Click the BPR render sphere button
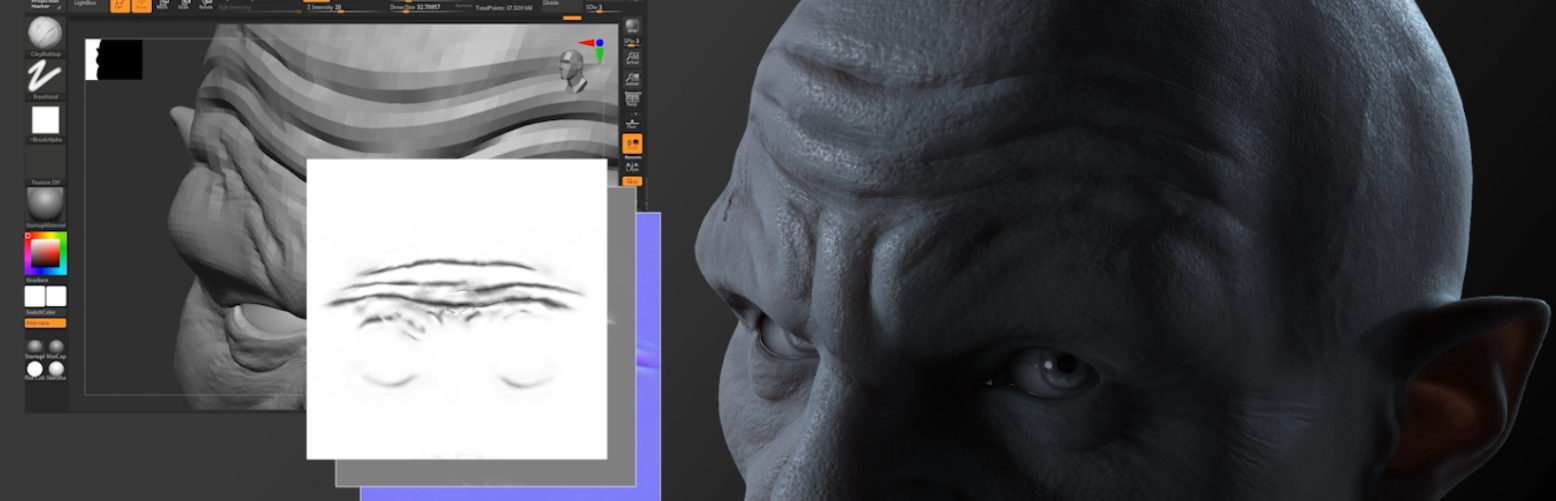The image size is (1556, 501). [632, 25]
